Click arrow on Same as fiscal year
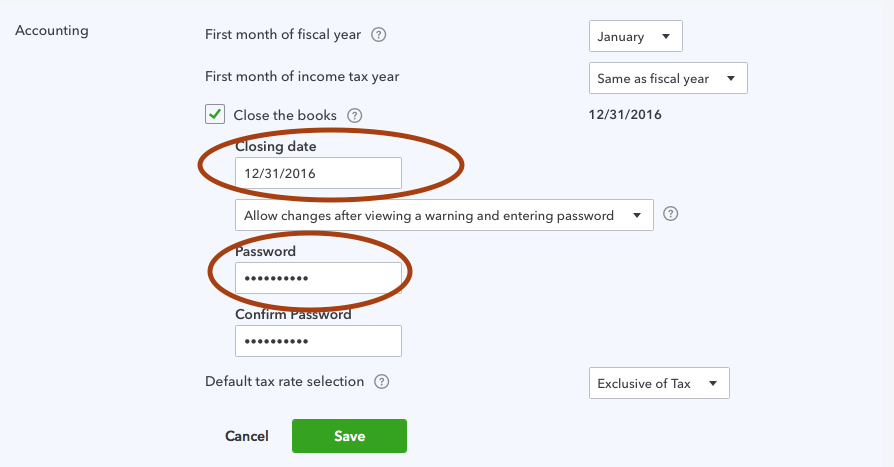Image resolution: width=894 pixels, height=467 pixels. 731,79
